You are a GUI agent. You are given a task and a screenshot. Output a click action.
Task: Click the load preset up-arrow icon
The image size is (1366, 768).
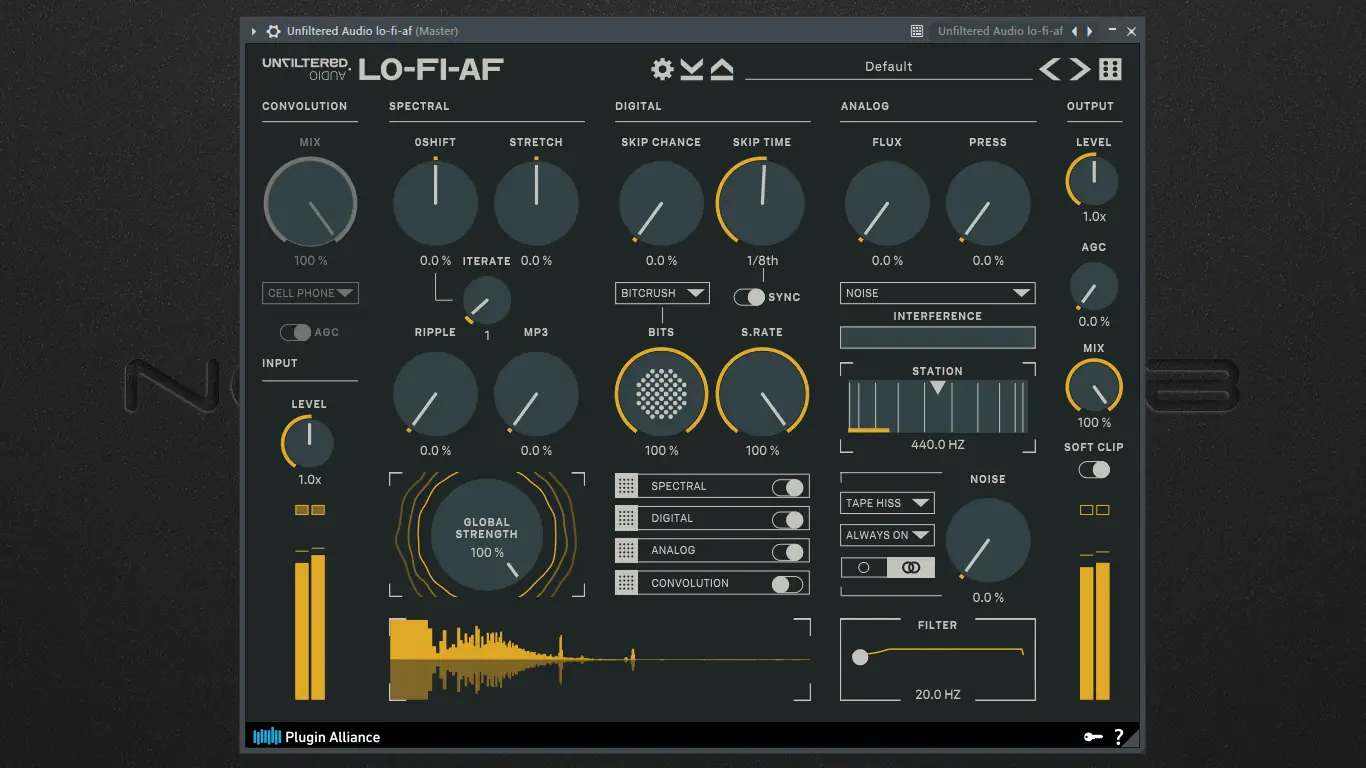point(722,69)
